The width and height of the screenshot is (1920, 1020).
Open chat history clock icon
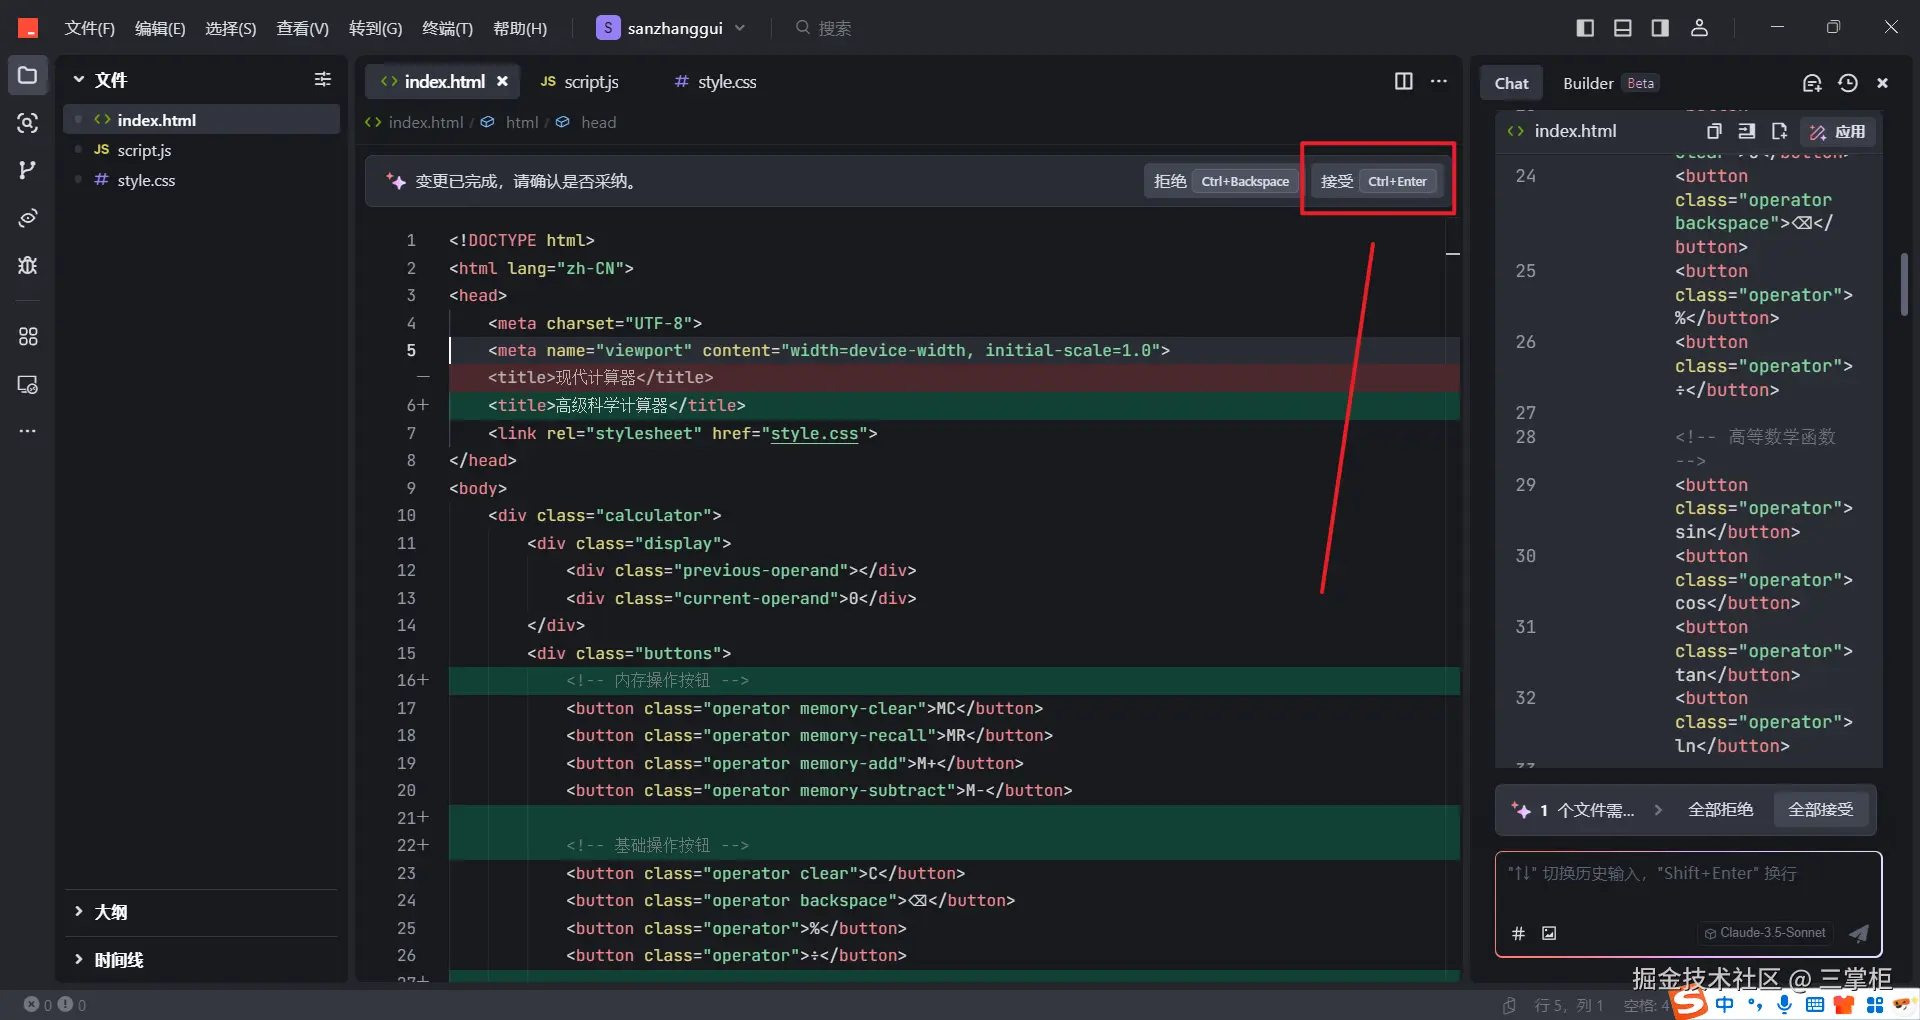[x=1847, y=83]
